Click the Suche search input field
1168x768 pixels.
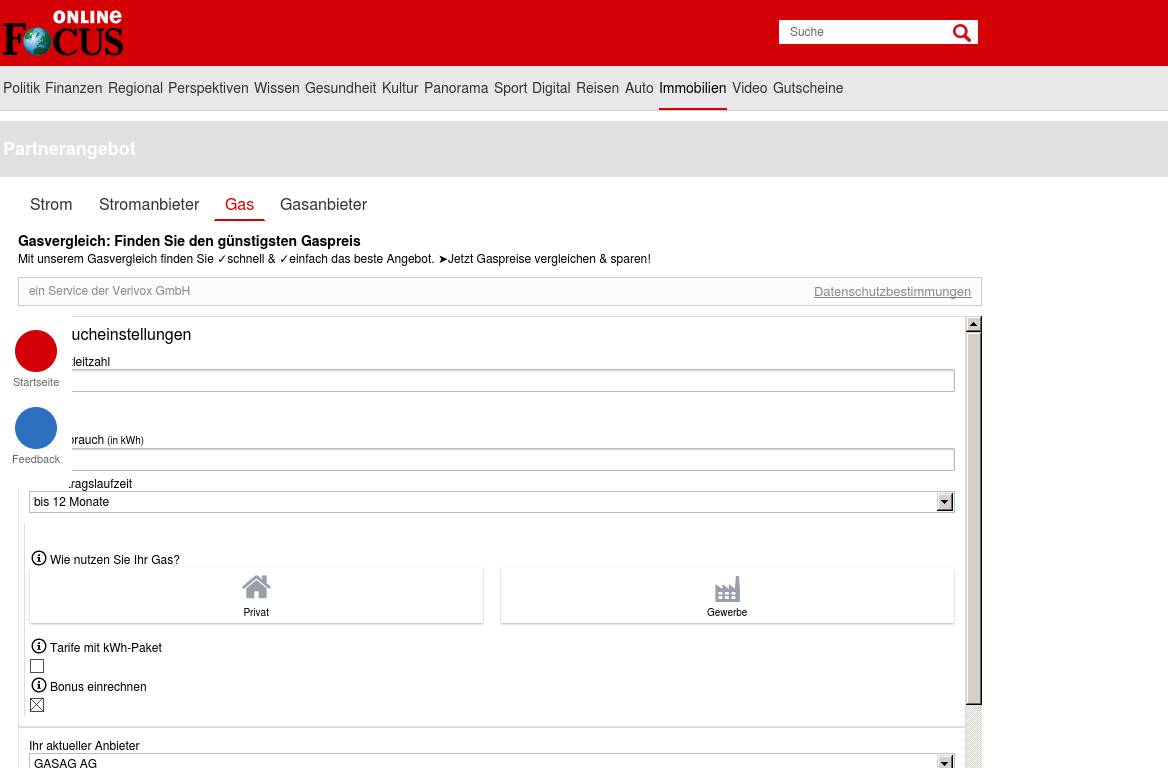[x=863, y=32]
